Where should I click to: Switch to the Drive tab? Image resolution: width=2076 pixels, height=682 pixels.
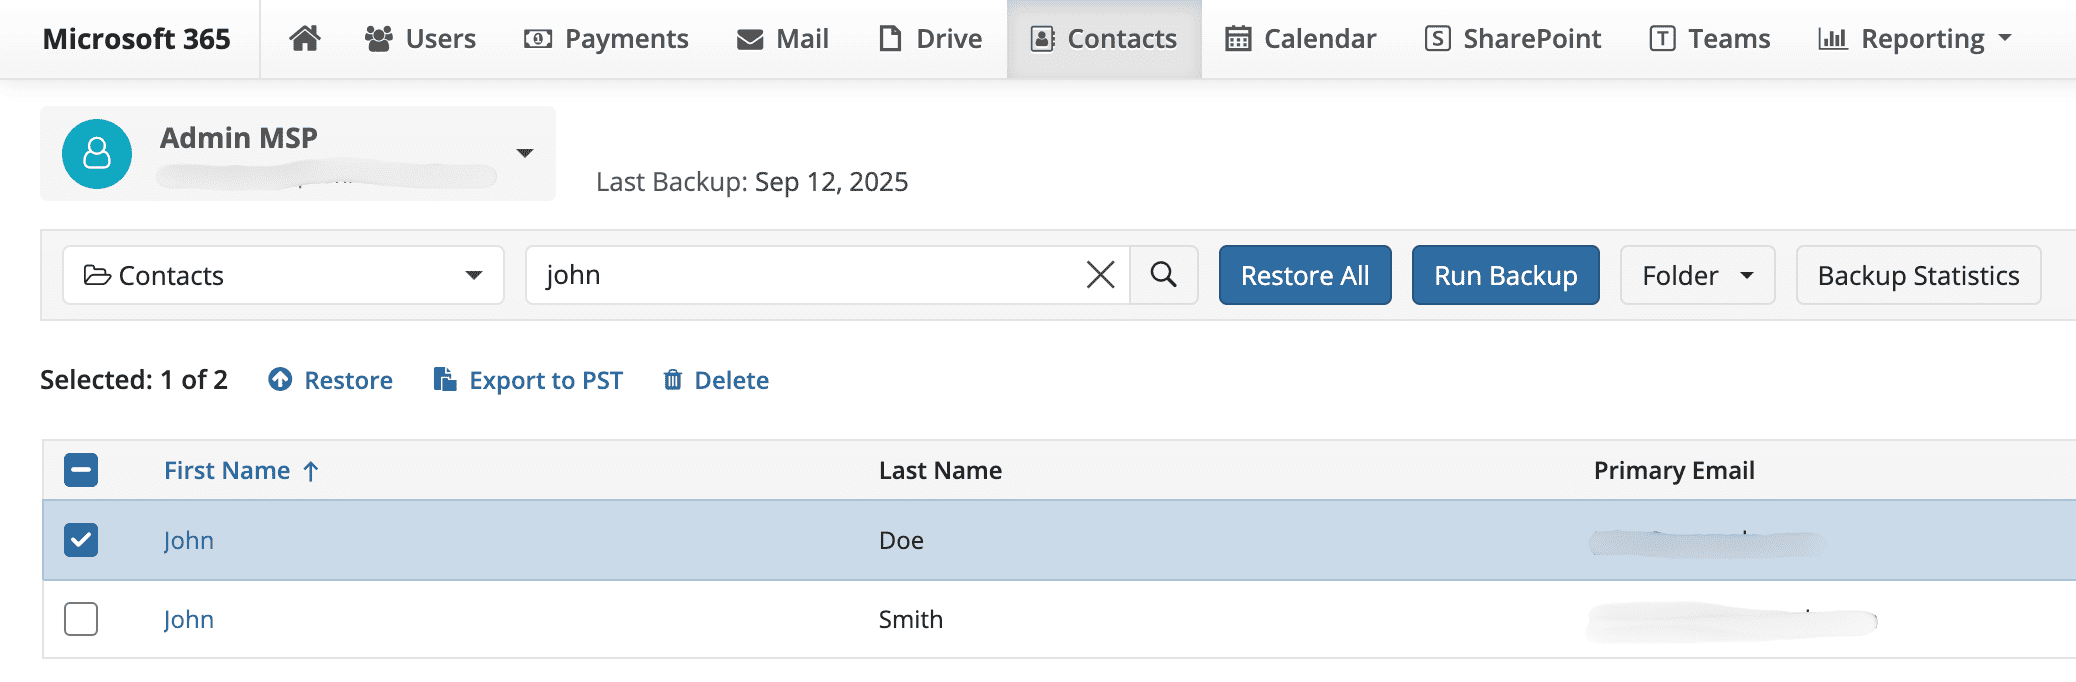click(x=930, y=39)
